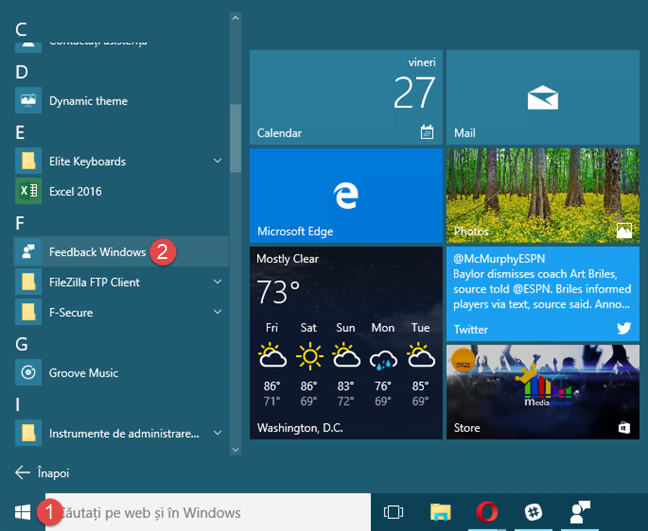Expand the Instrumente de administrare chevron
648x531 pixels.
point(217,433)
